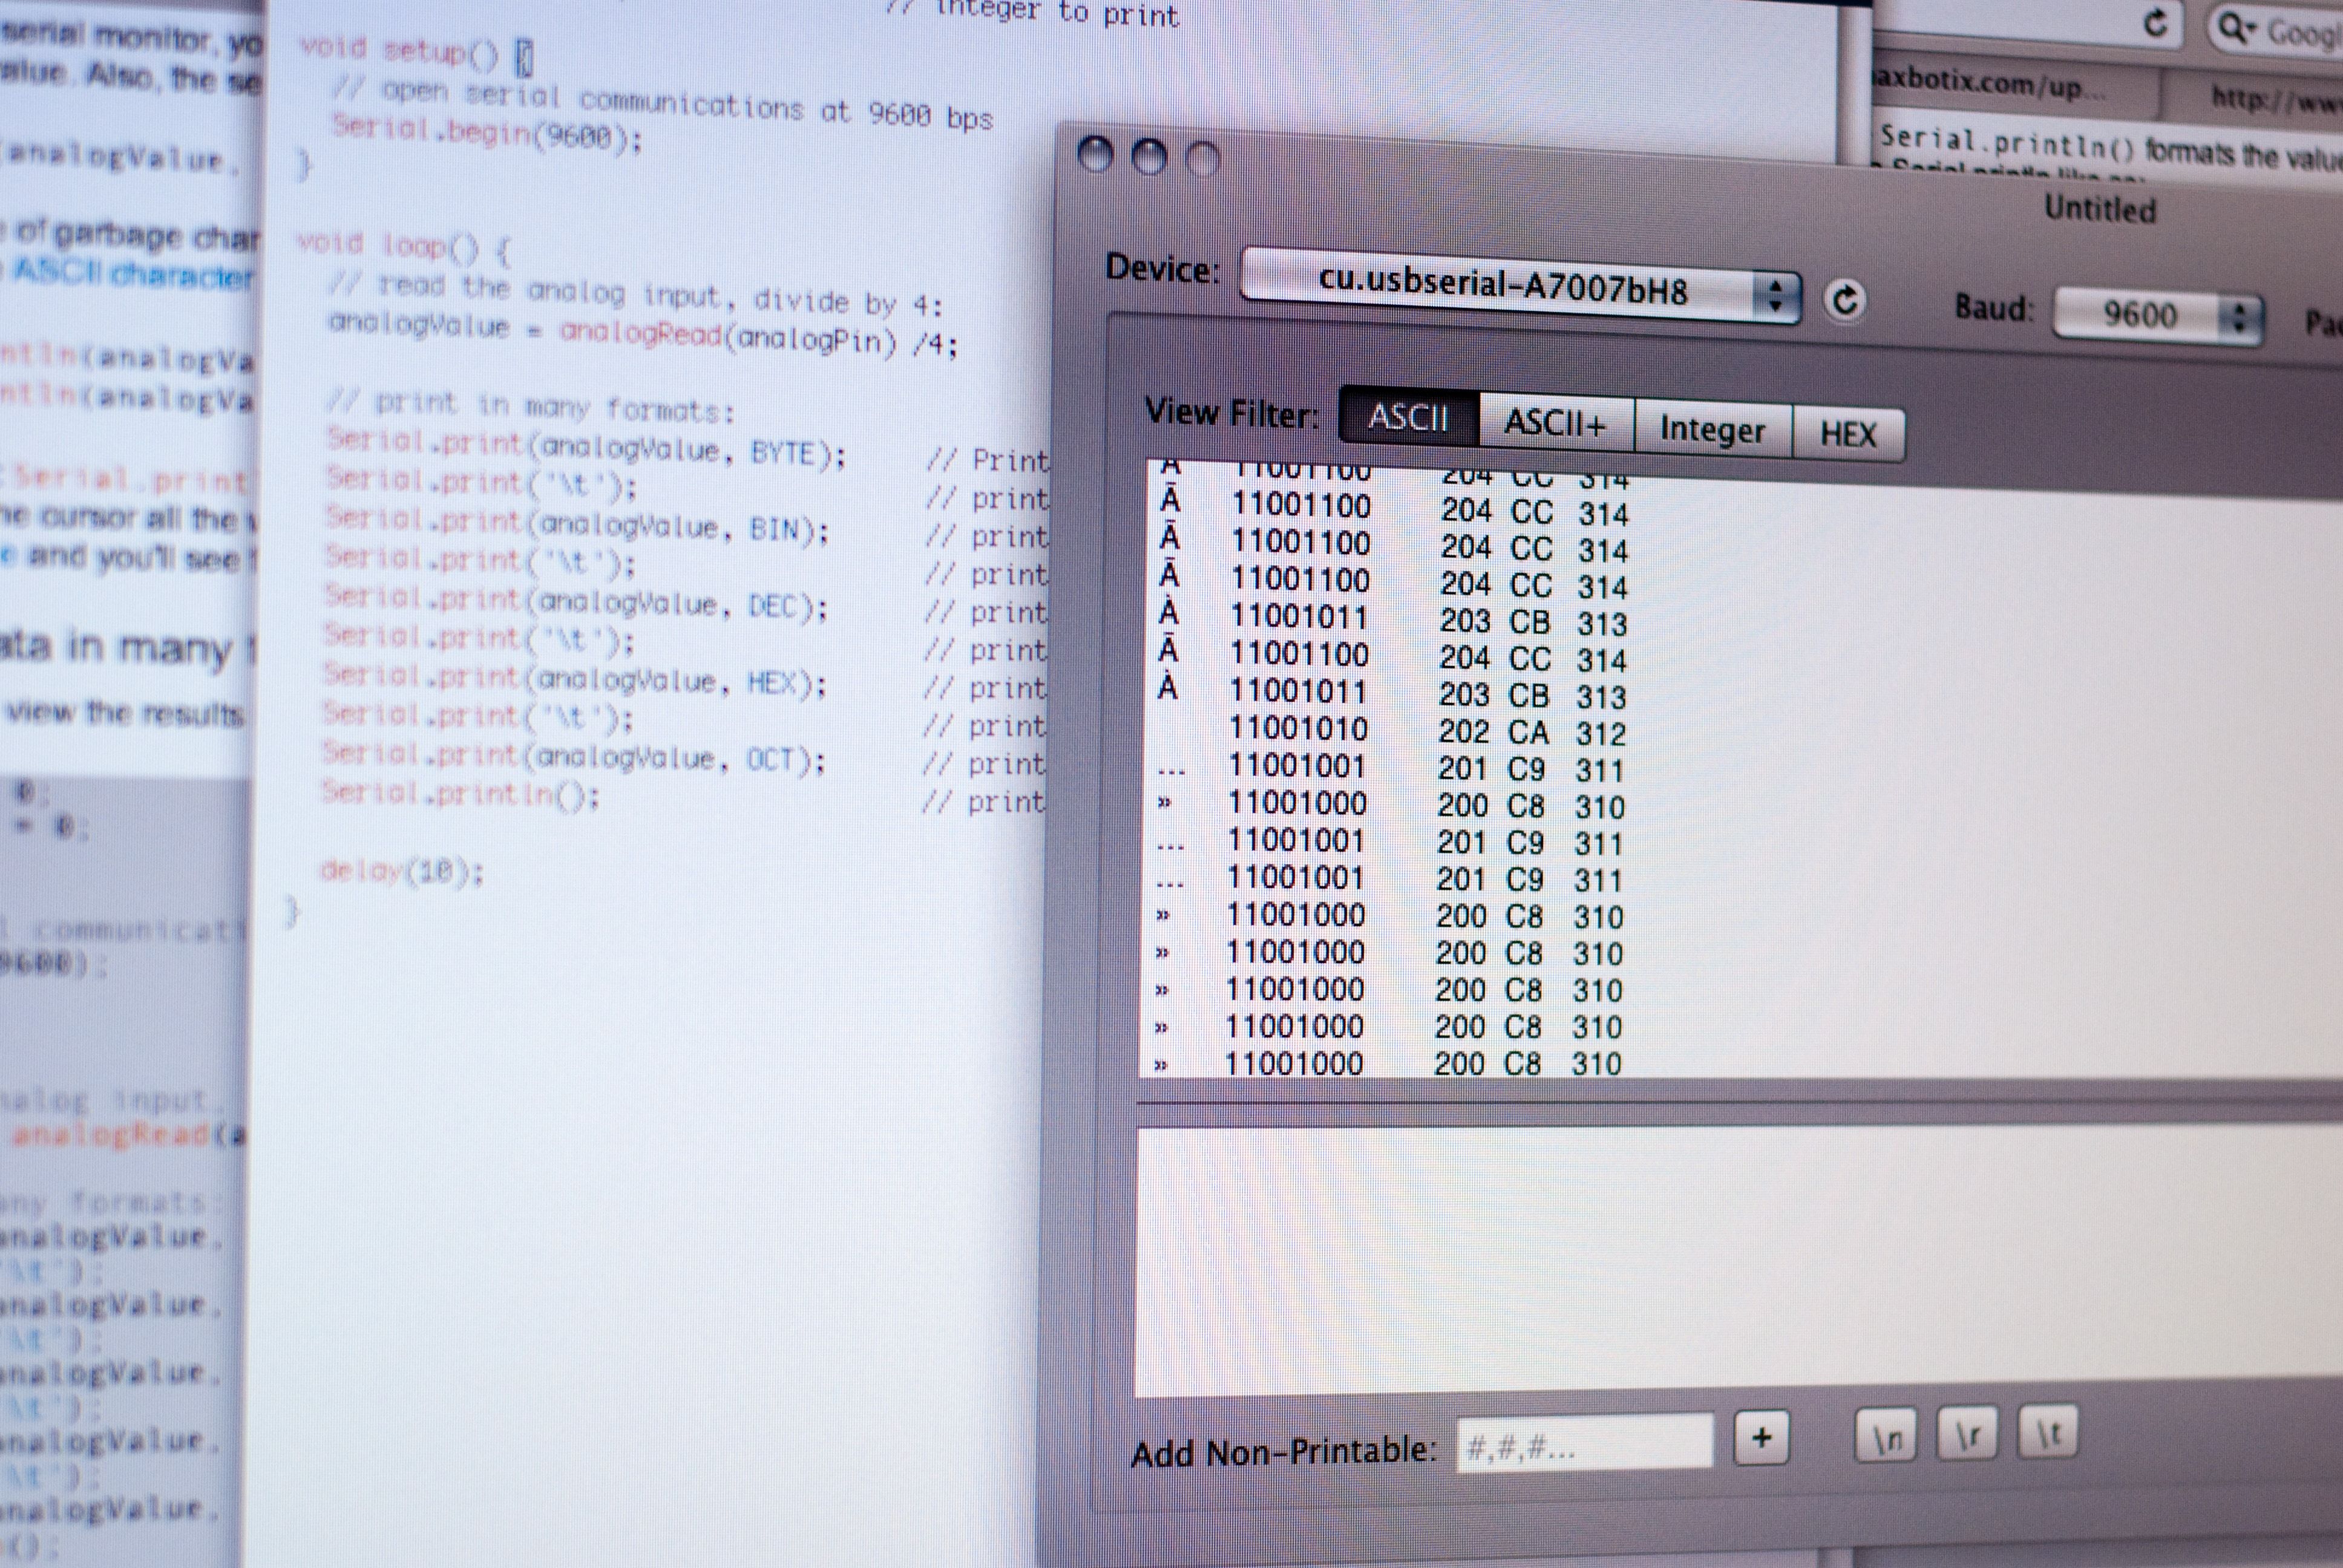Click Serial.print(analogValue, BIN); in editor
2343x1568 pixels.
tap(577, 524)
